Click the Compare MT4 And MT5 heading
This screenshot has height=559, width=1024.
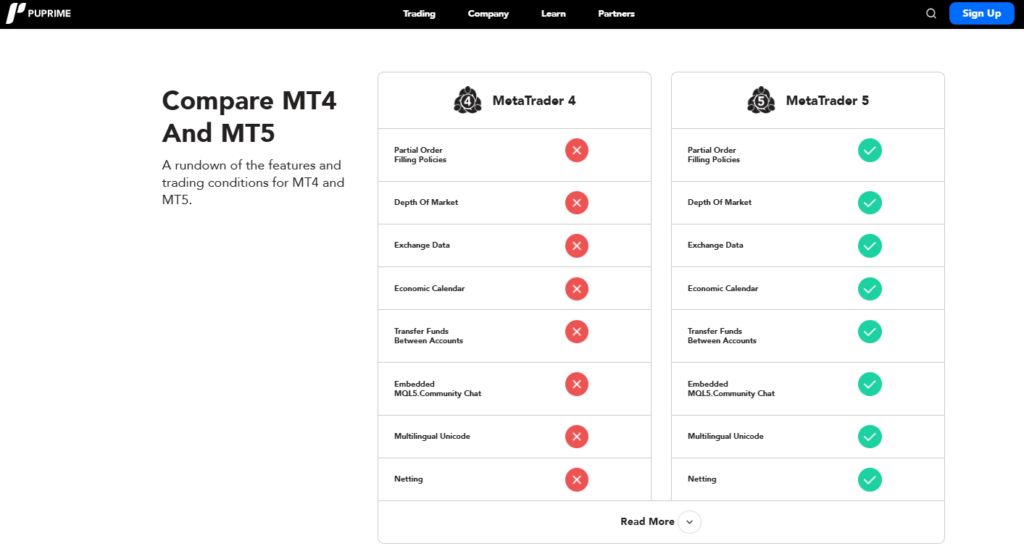click(x=249, y=117)
